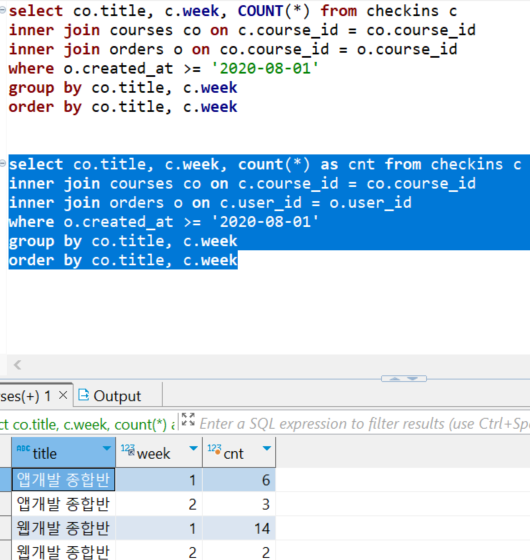
Task: Click 'c.user_id = o.user_id' in highlighted query
Action: [316, 202]
